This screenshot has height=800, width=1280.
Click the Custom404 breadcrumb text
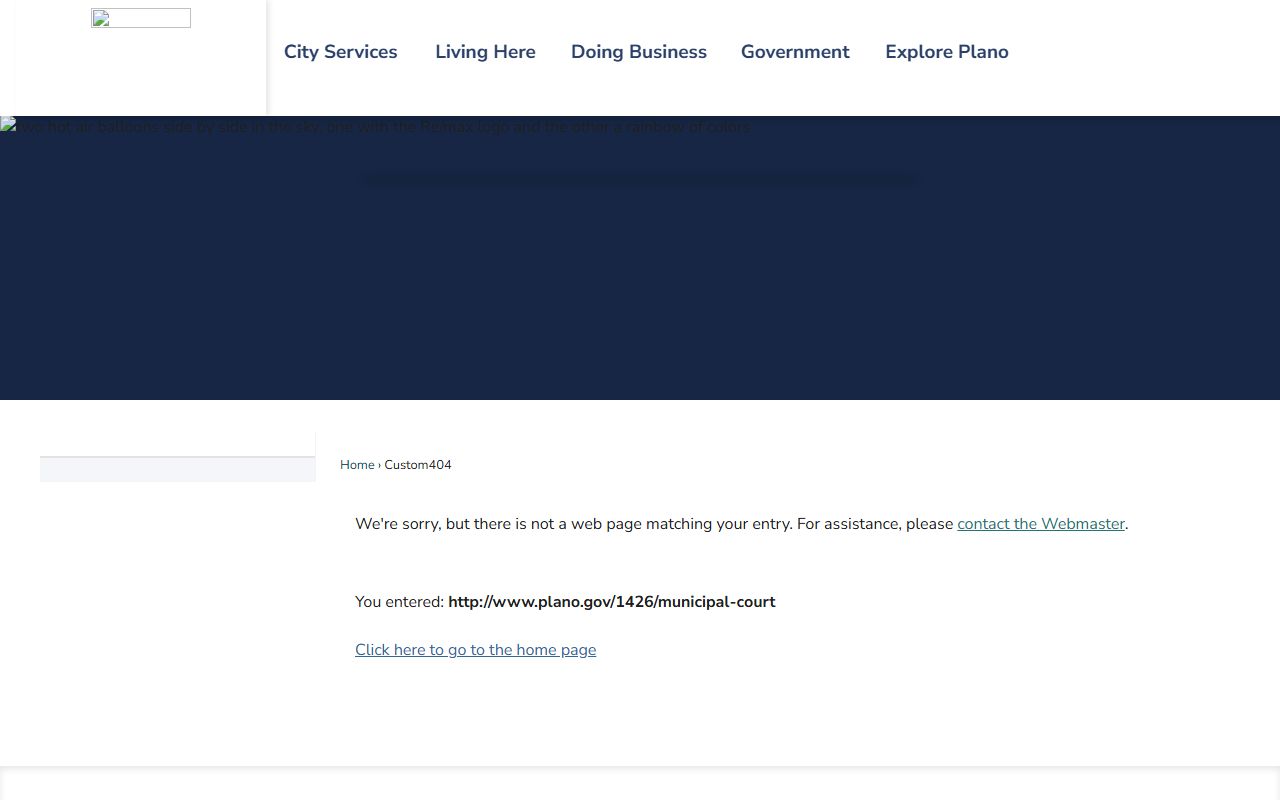(418, 465)
